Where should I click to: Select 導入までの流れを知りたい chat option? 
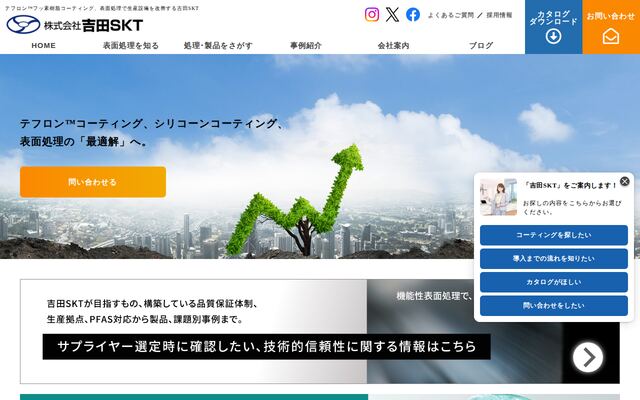click(x=554, y=259)
